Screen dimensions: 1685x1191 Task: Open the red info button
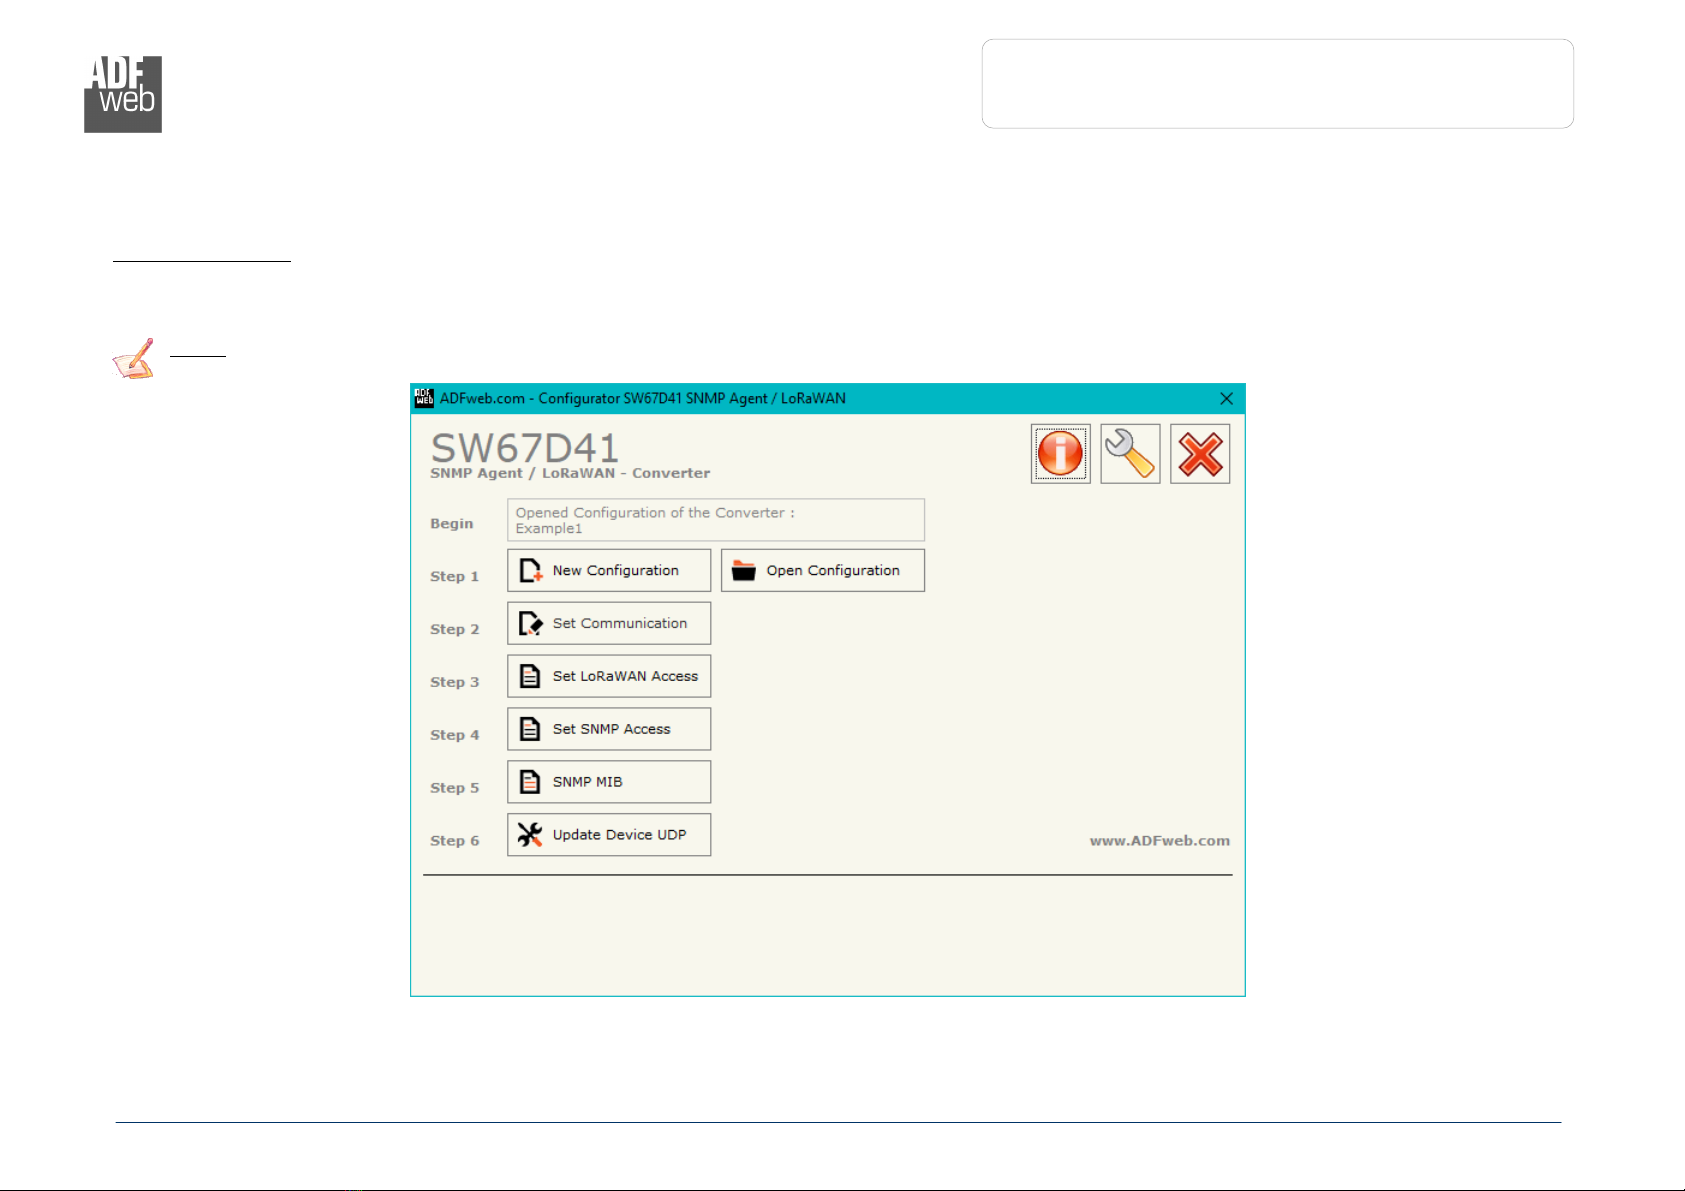point(1060,454)
